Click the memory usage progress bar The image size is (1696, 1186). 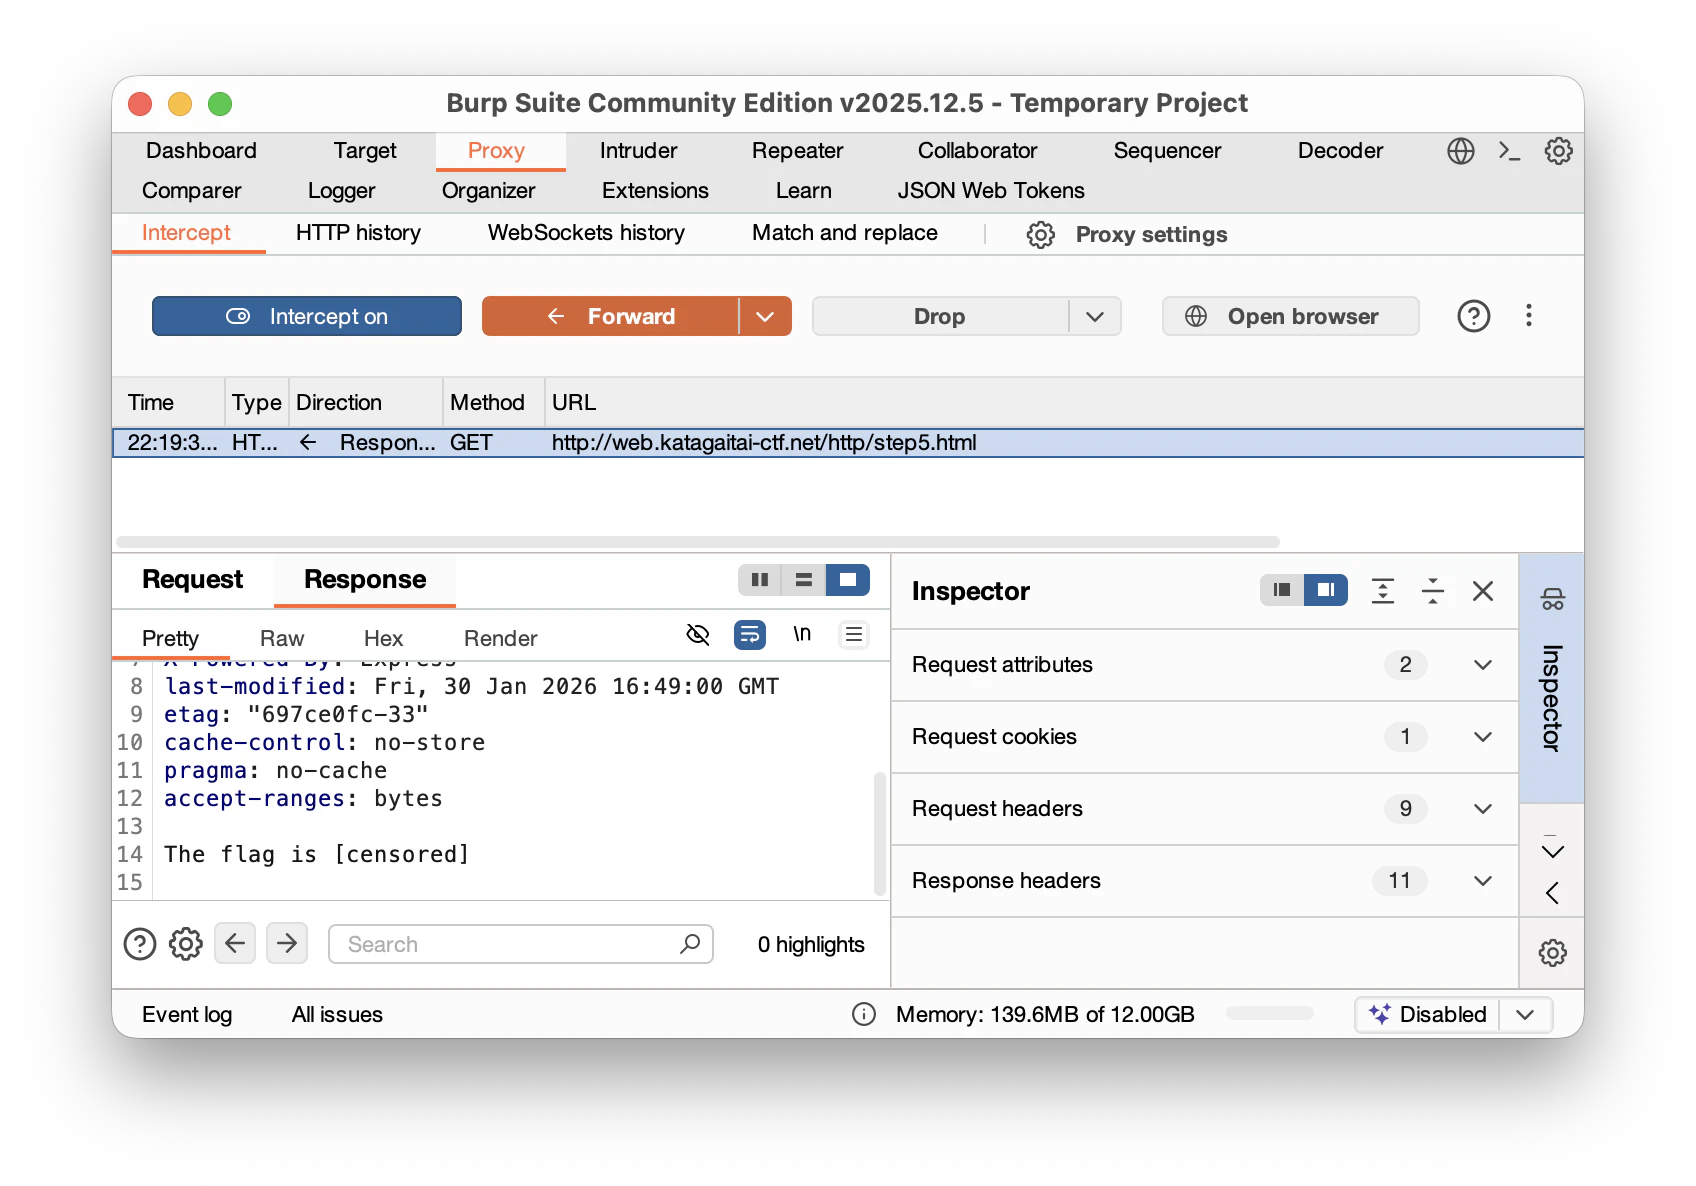[x=1270, y=1013]
